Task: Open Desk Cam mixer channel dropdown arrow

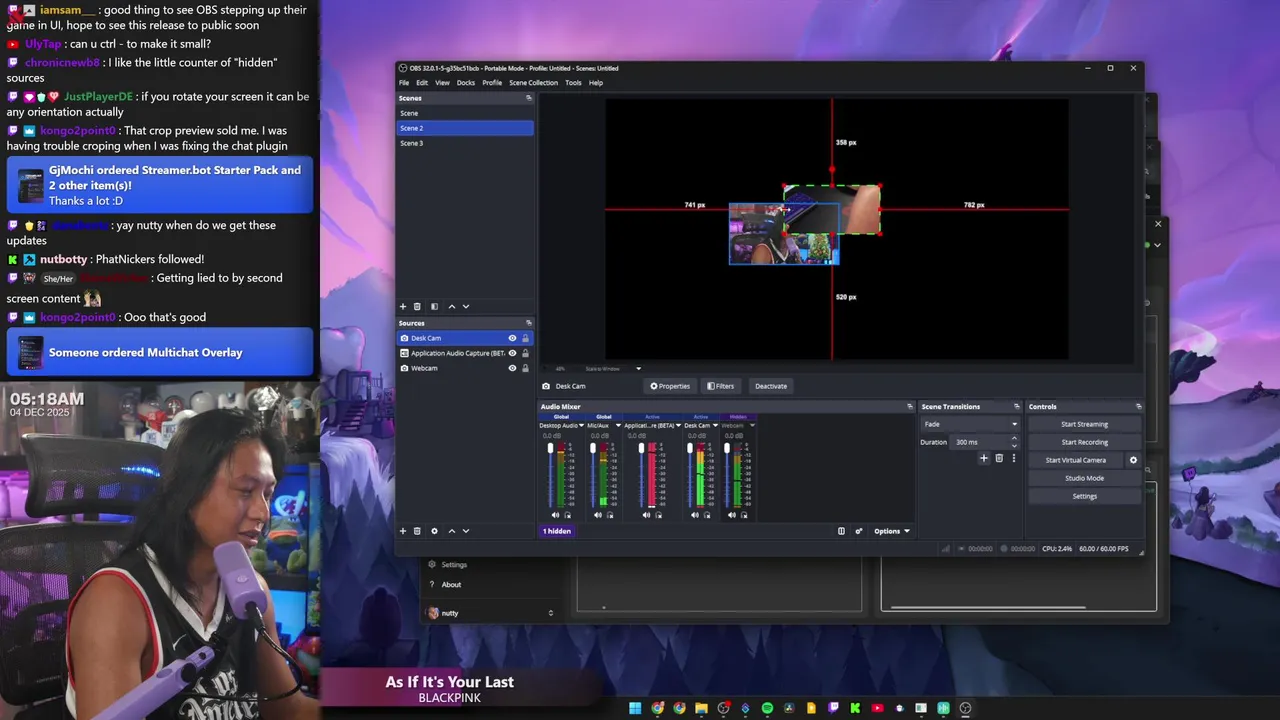Action: tap(715, 426)
